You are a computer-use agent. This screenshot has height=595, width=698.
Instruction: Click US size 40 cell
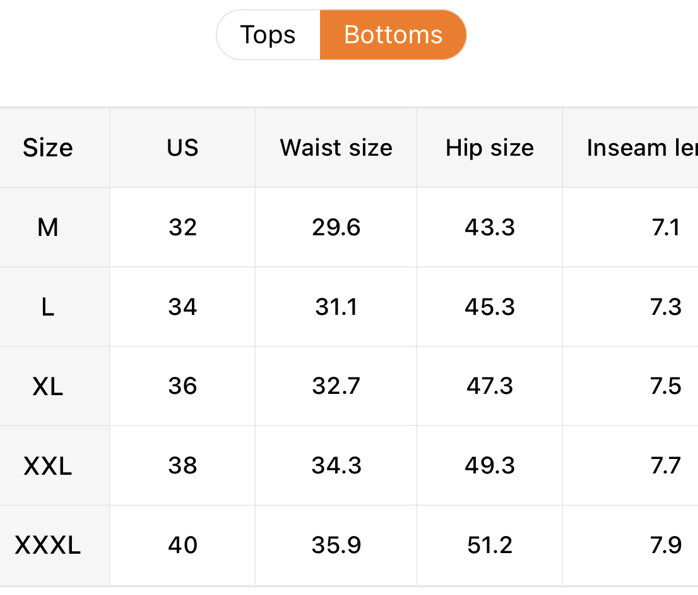tap(182, 545)
